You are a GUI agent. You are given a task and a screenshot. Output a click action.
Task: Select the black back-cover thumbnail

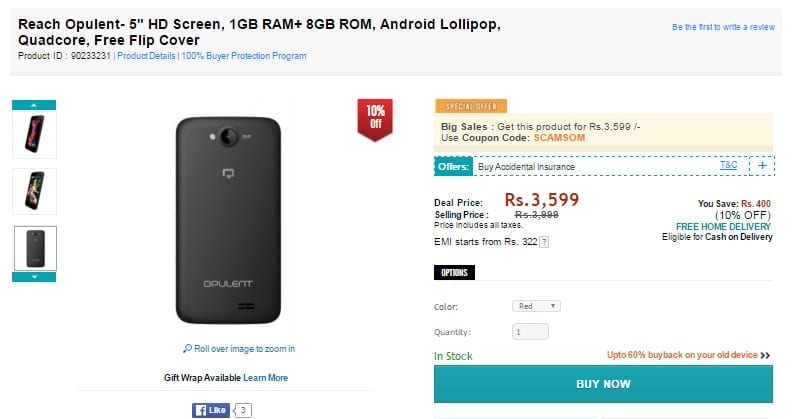(35, 248)
